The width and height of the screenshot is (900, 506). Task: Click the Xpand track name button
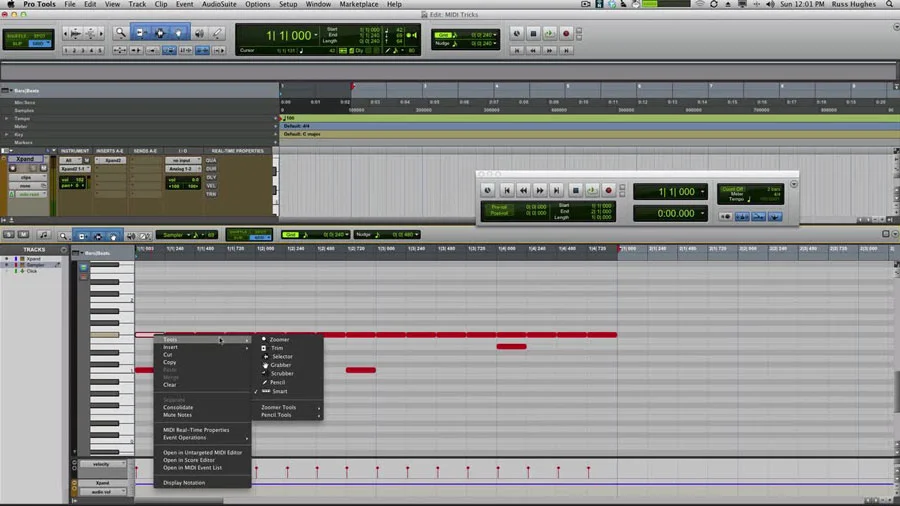point(26,159)
